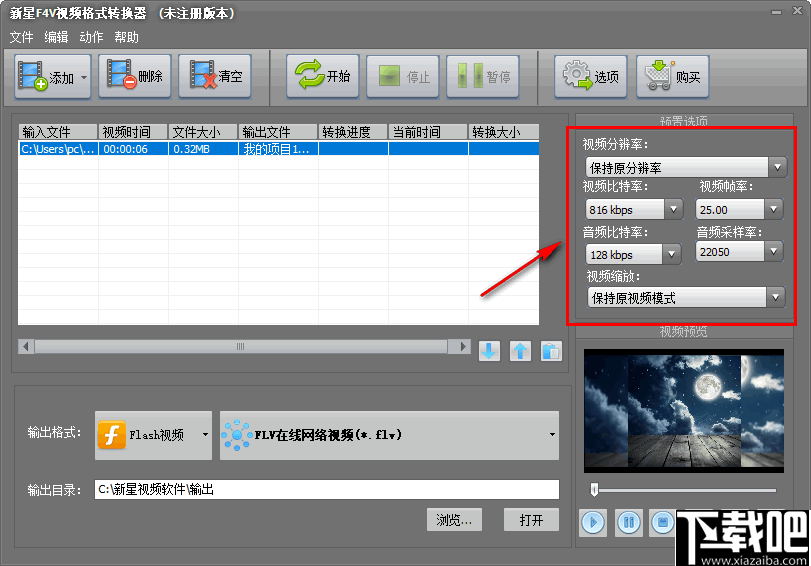Open the 编辑 menu
The height and width of the screenshot is (566, 811).
point(56,37)
